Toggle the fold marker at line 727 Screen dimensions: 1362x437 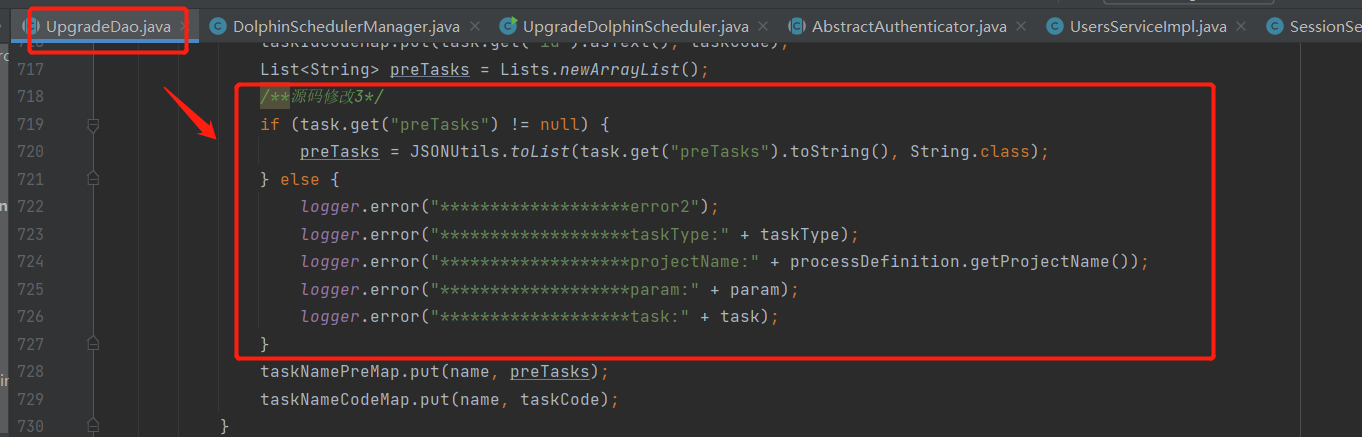coord(93,343)
